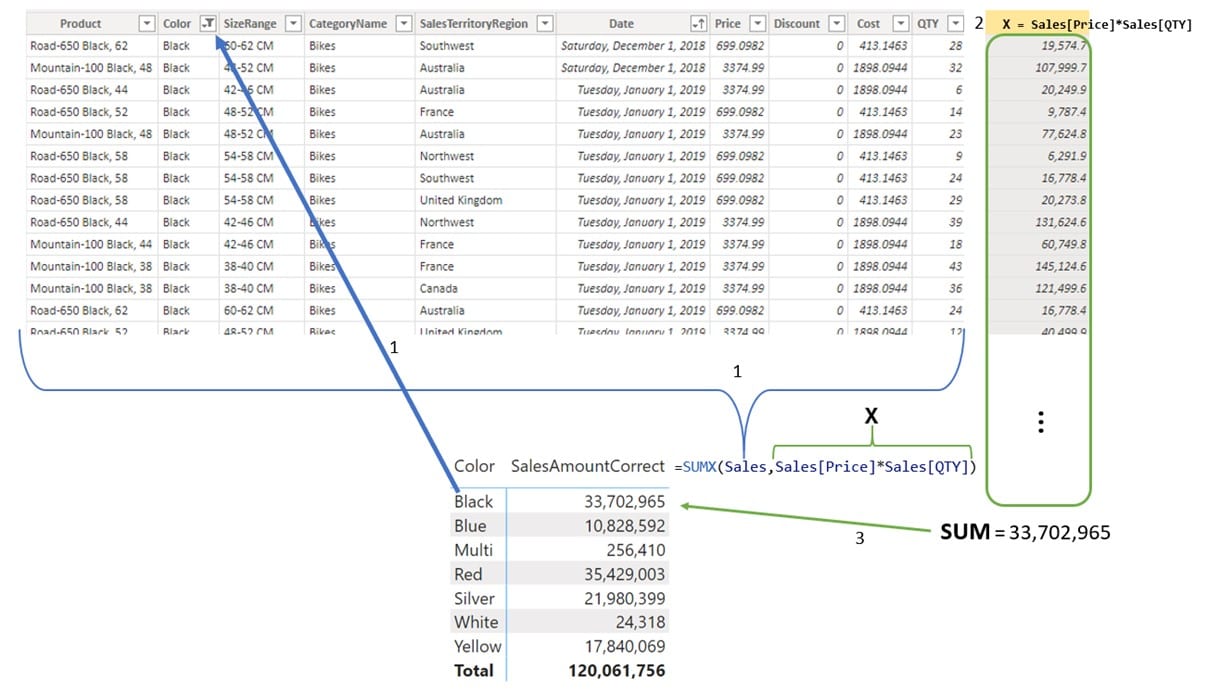Click the Date column sort arrow icon
This screenshot has height=695, width=1220.
698,23
